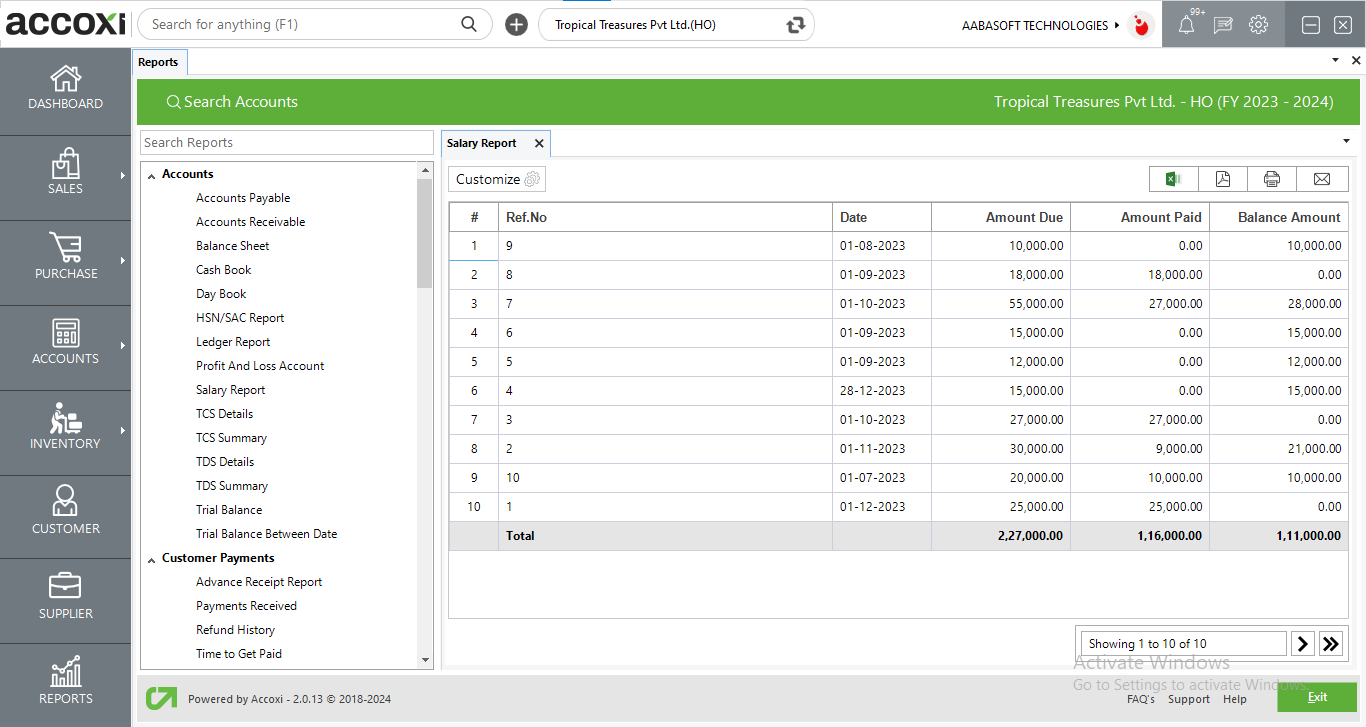Select the Reports tab

[159, 61]
